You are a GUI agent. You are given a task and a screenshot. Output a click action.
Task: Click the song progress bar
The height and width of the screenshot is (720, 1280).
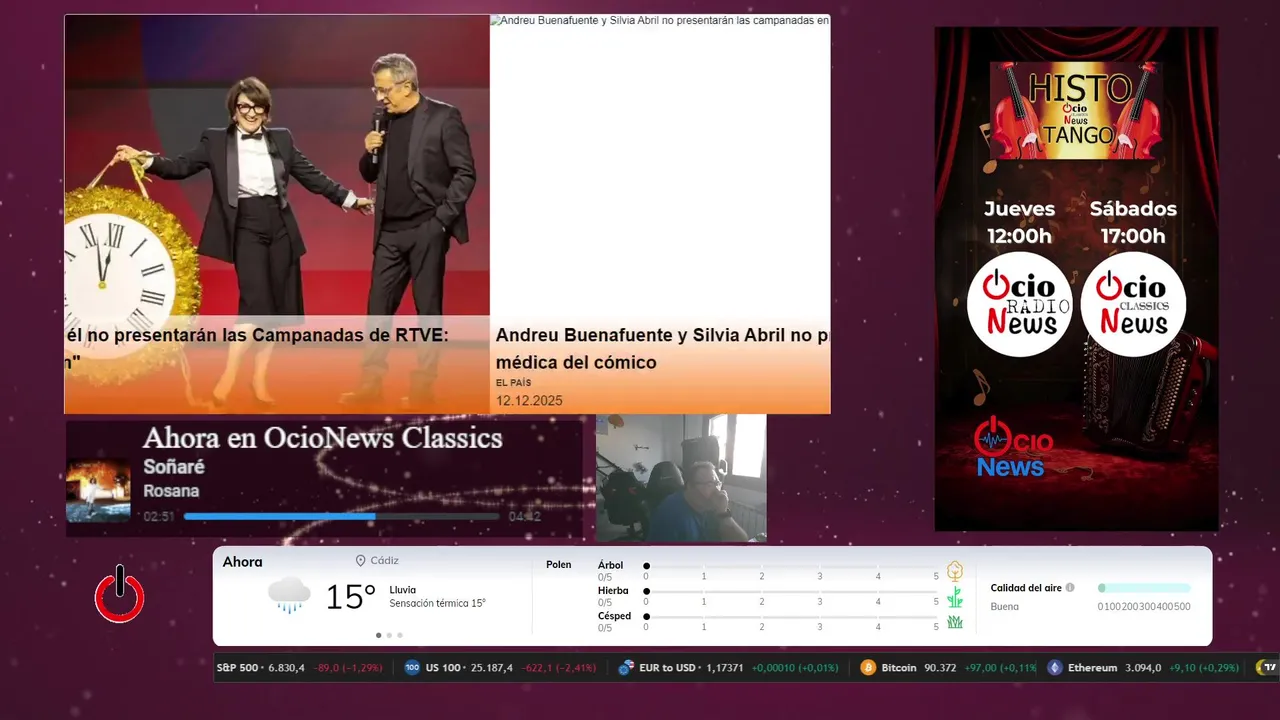tap(341, 517)
